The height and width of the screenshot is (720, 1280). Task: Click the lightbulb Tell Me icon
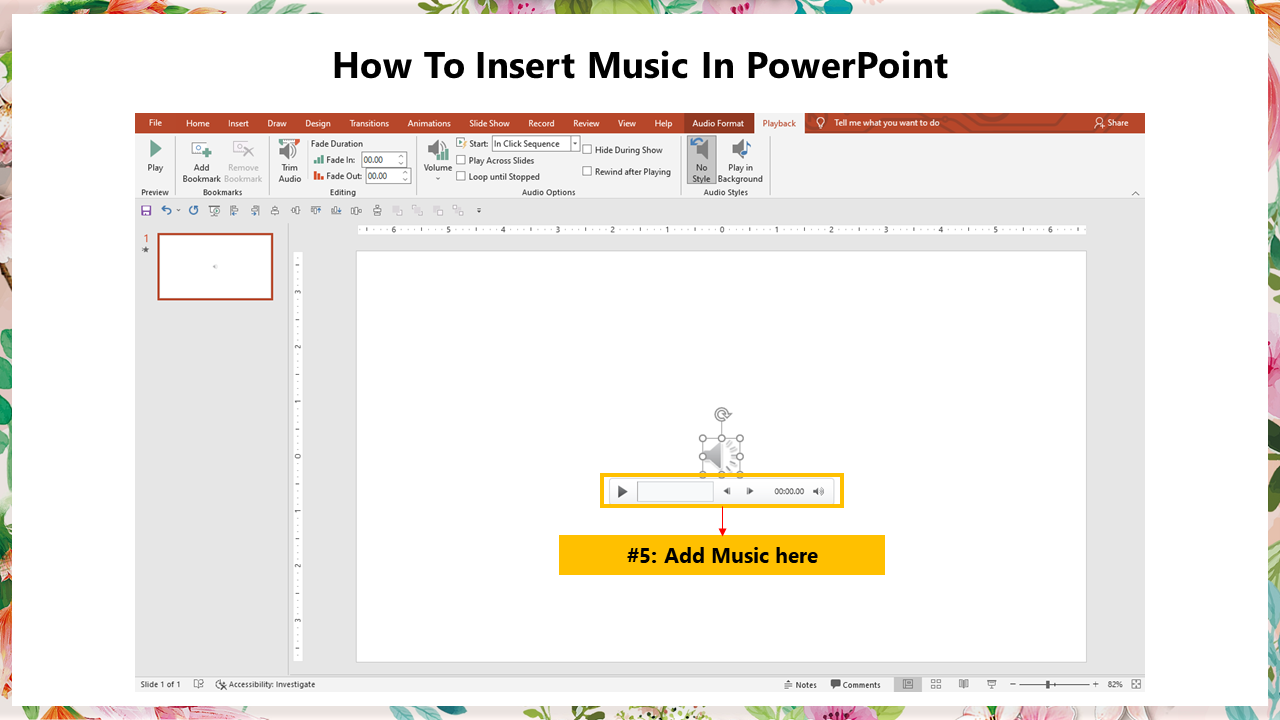coord(821,123)
